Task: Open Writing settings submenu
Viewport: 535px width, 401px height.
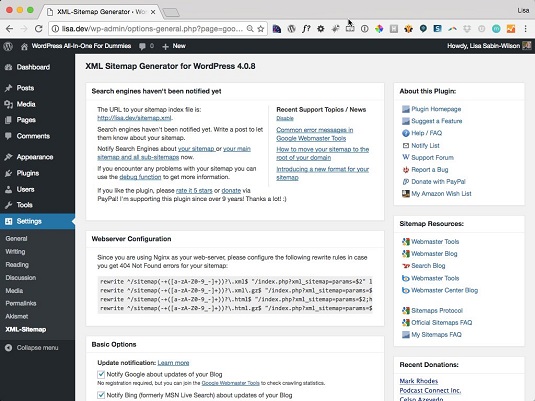Action: (15, 252)
